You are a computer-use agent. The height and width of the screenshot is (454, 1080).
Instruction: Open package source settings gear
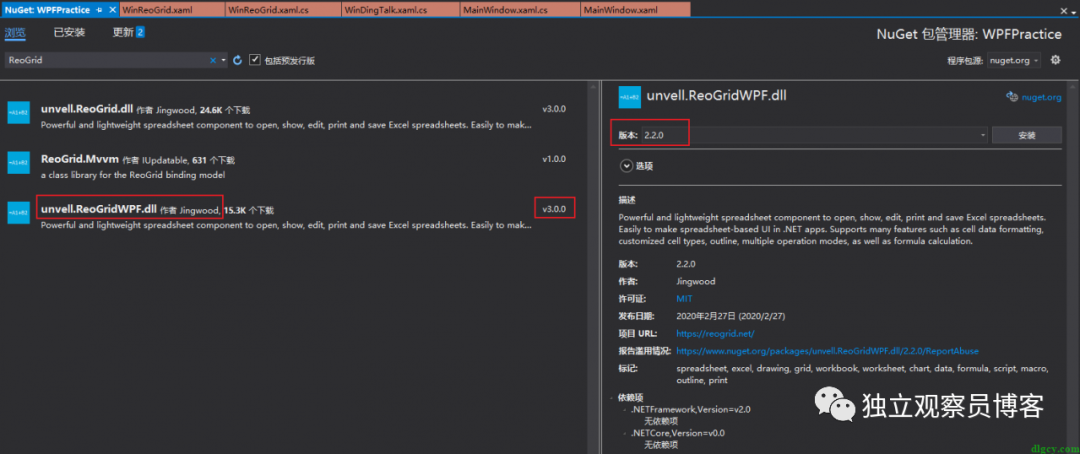point(1055,60)
